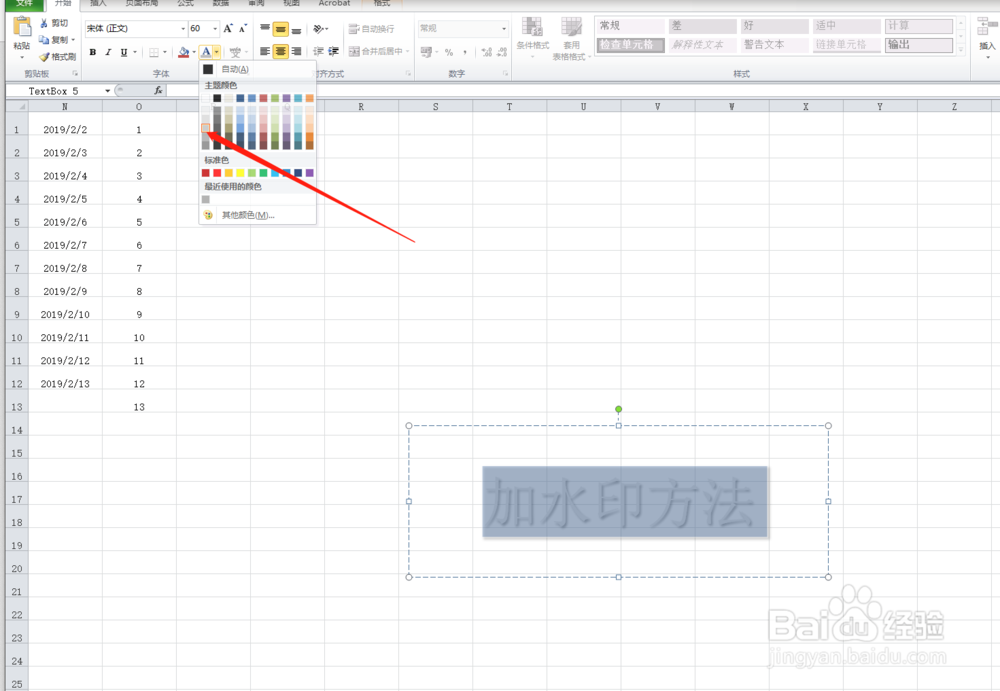The image size is (1000, 691).
Task: Open 其他颜色(M)... palette icon entry
Action: click(208, 215)
